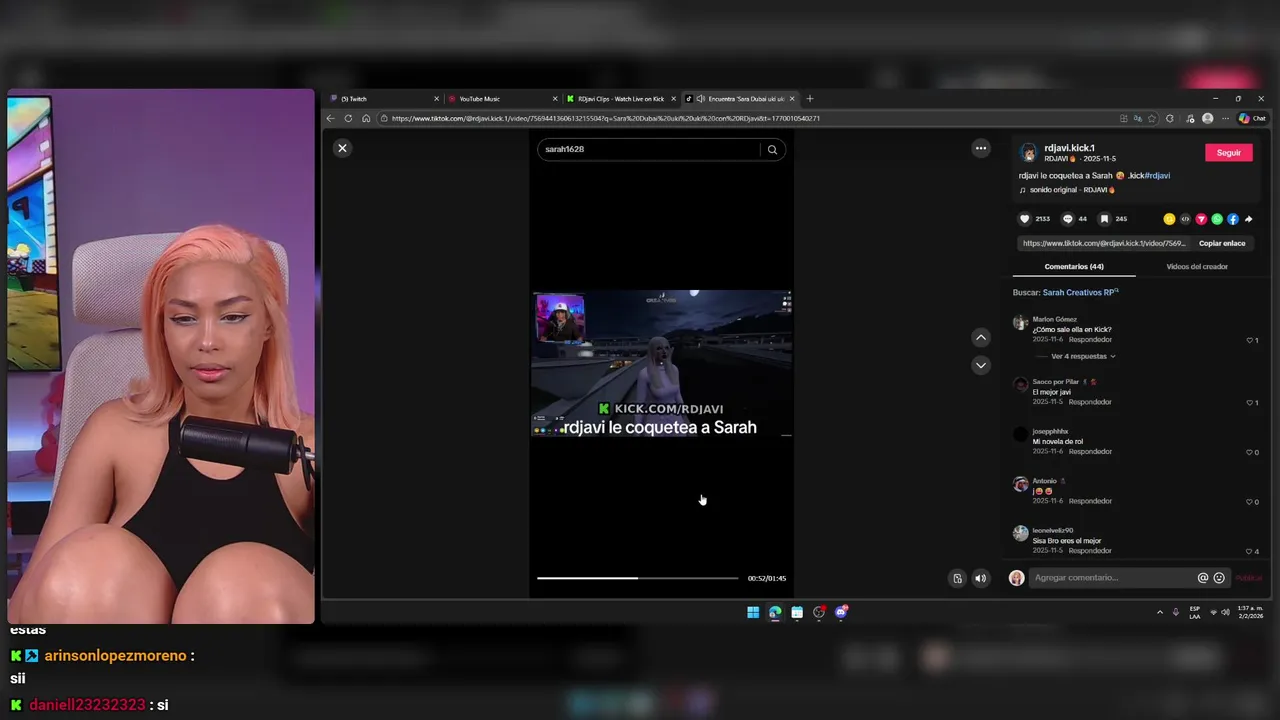The height and width of the screenshot is (720, 1280).
Task: Save video with the bookmark icon
Action: point(1104,219)
